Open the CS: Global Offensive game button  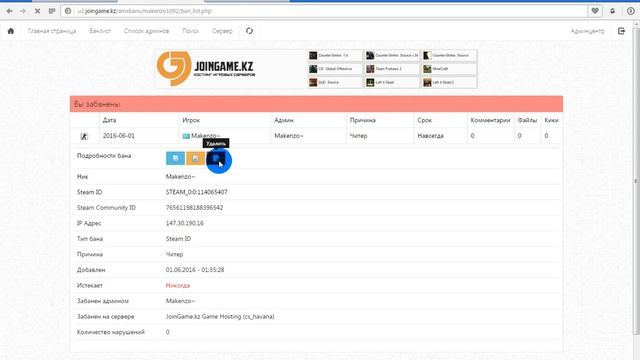335,69
